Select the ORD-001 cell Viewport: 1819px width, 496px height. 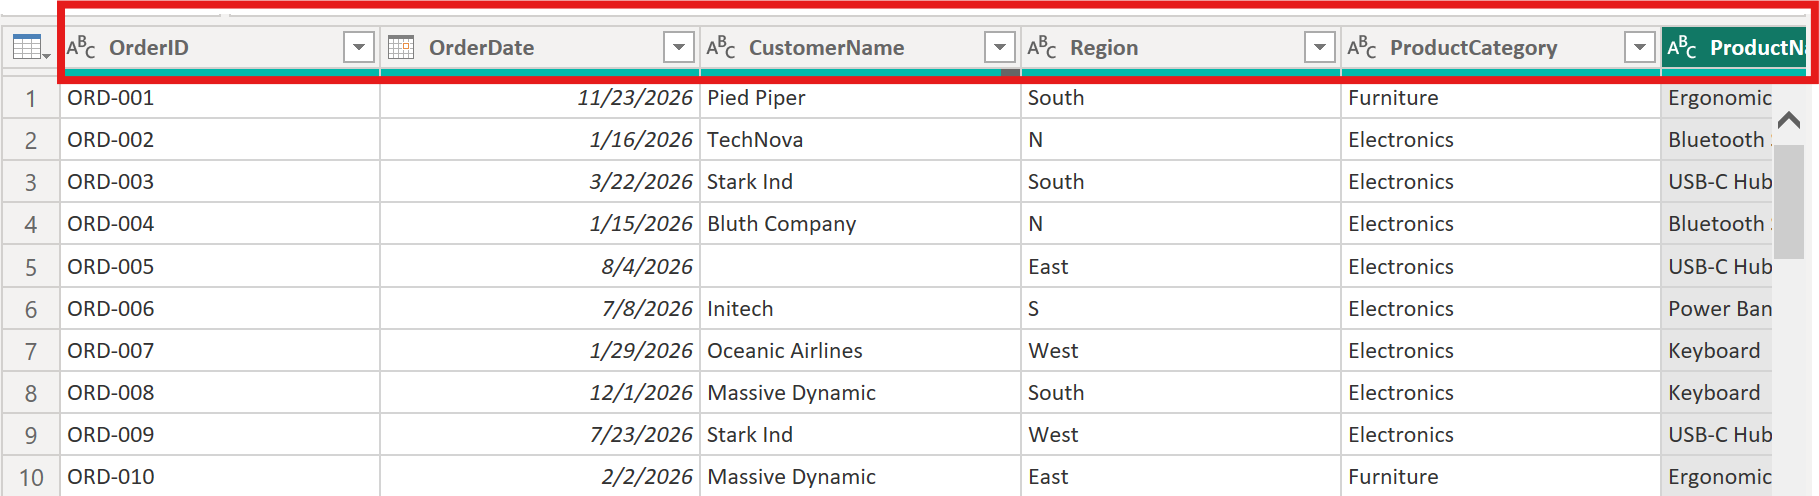220,98
